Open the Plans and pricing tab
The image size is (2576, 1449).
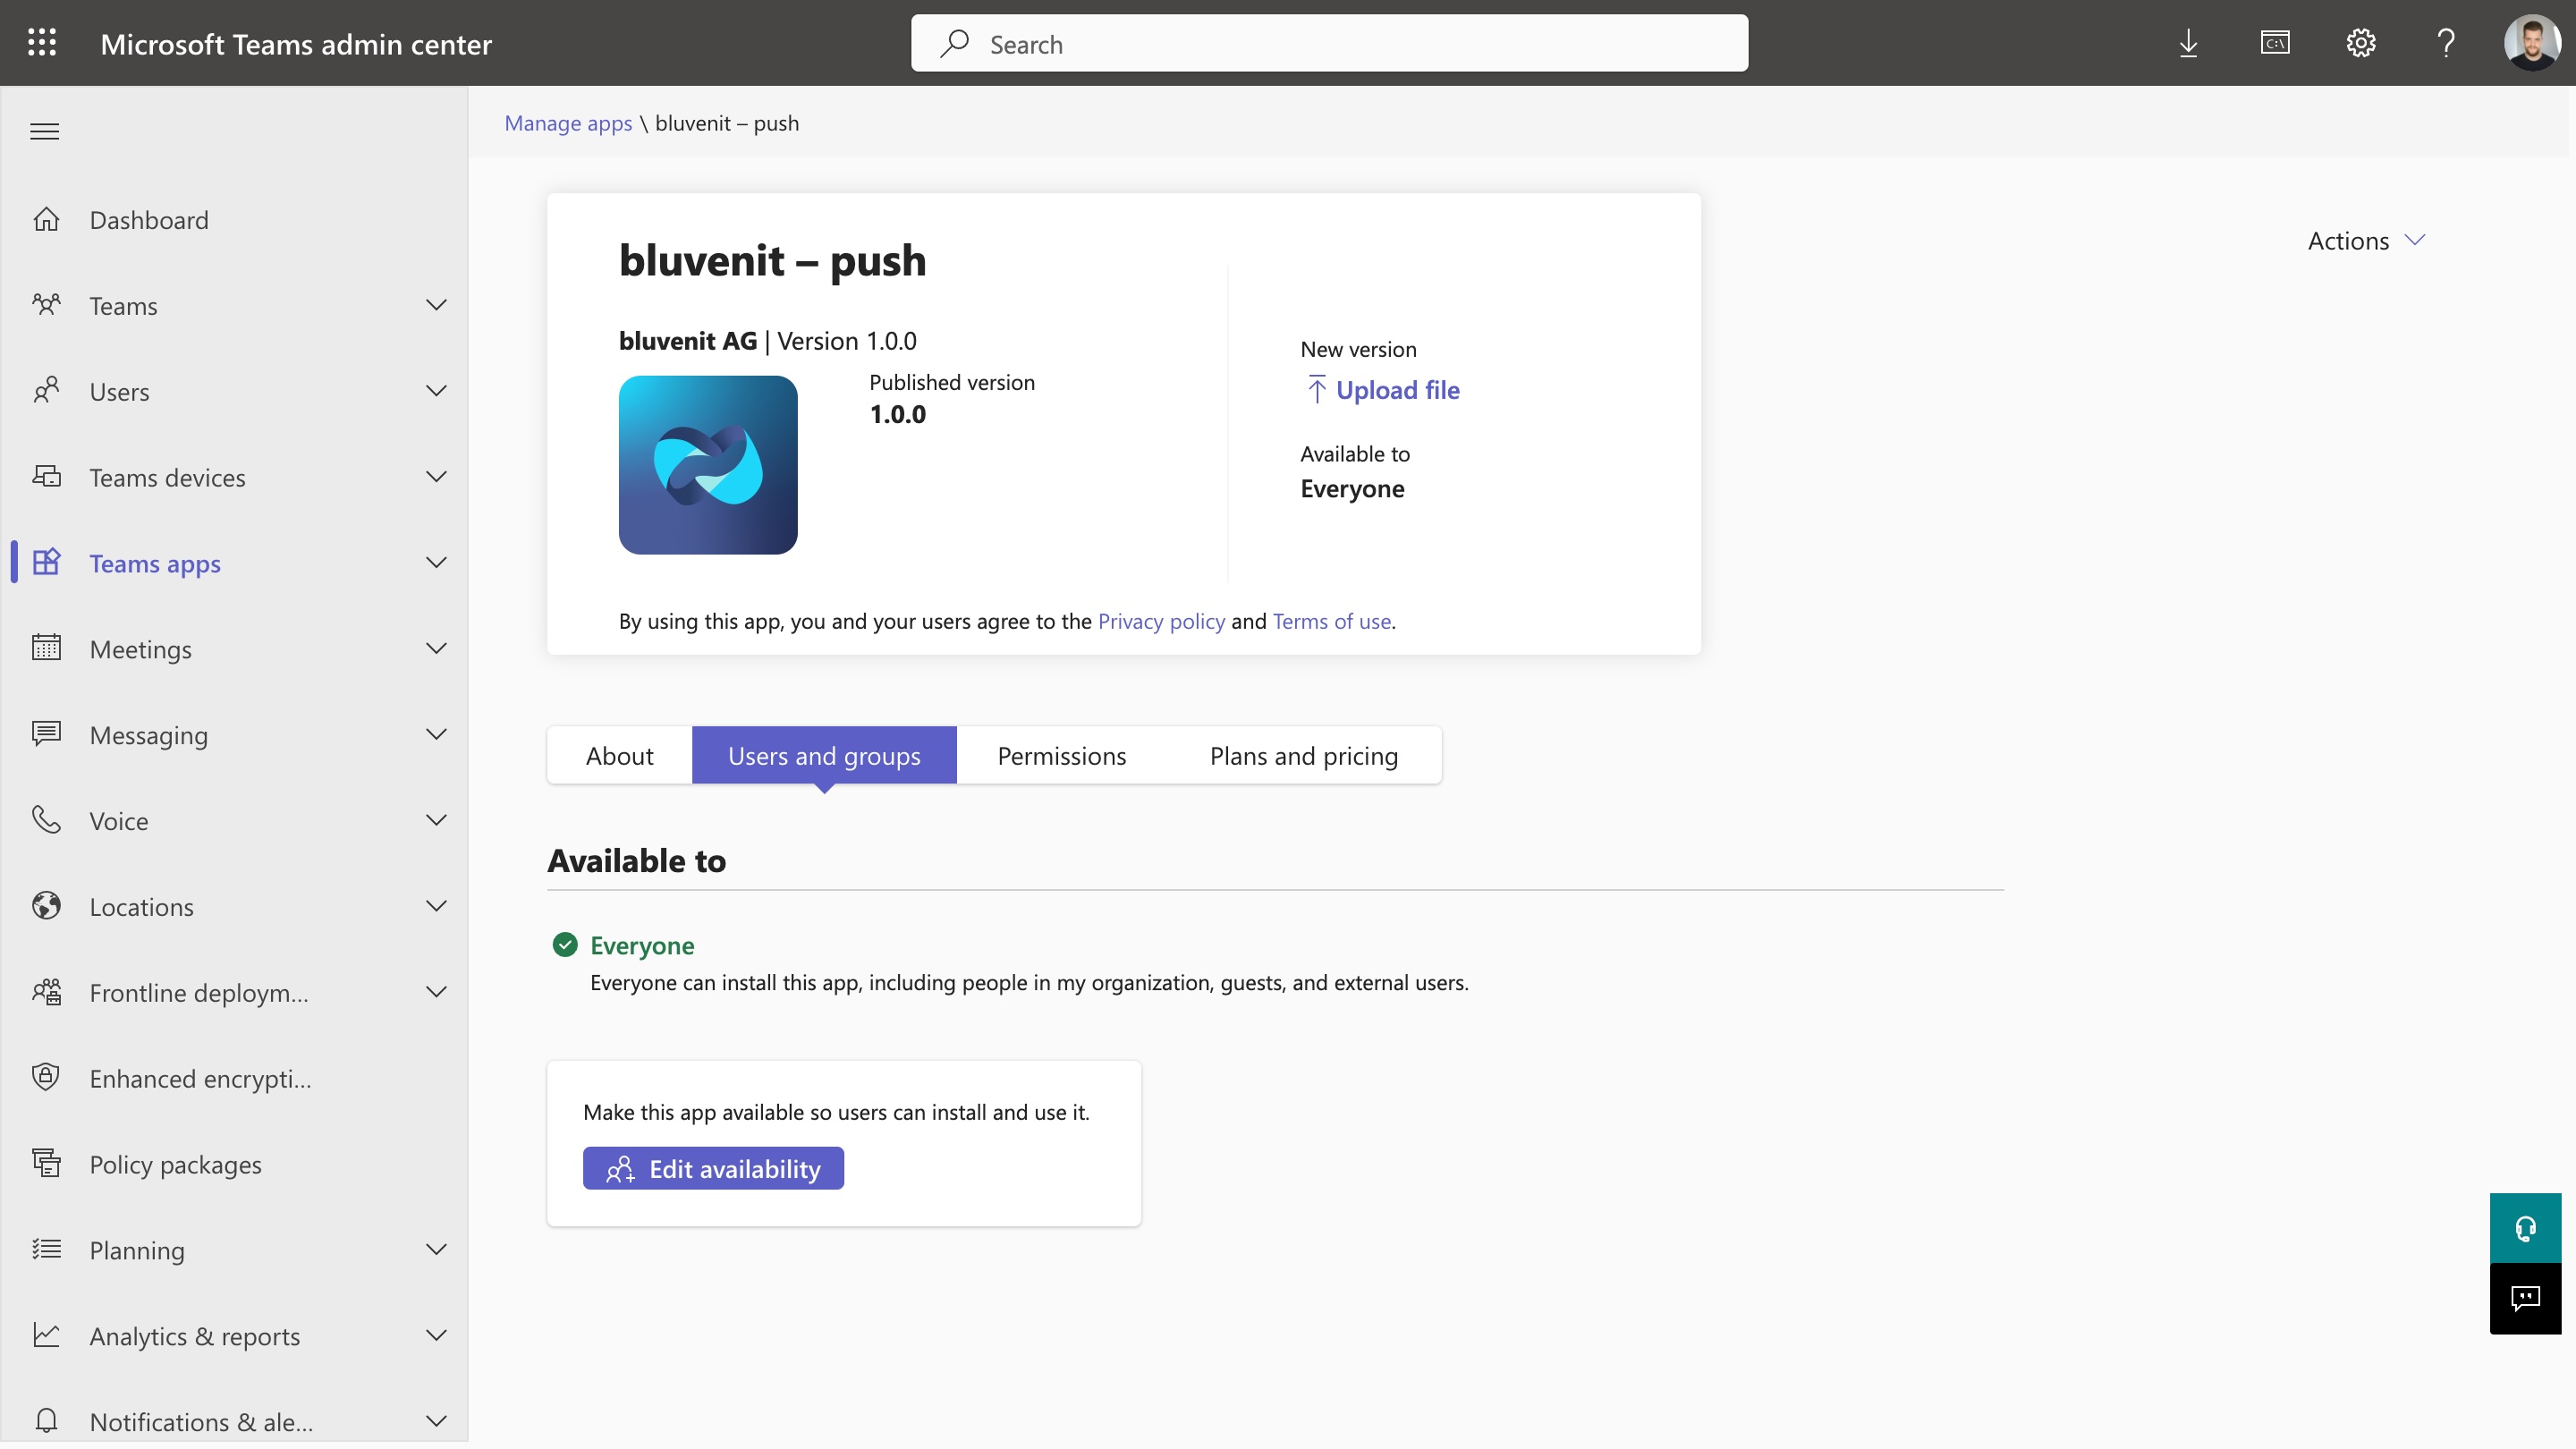(1304, 755)
